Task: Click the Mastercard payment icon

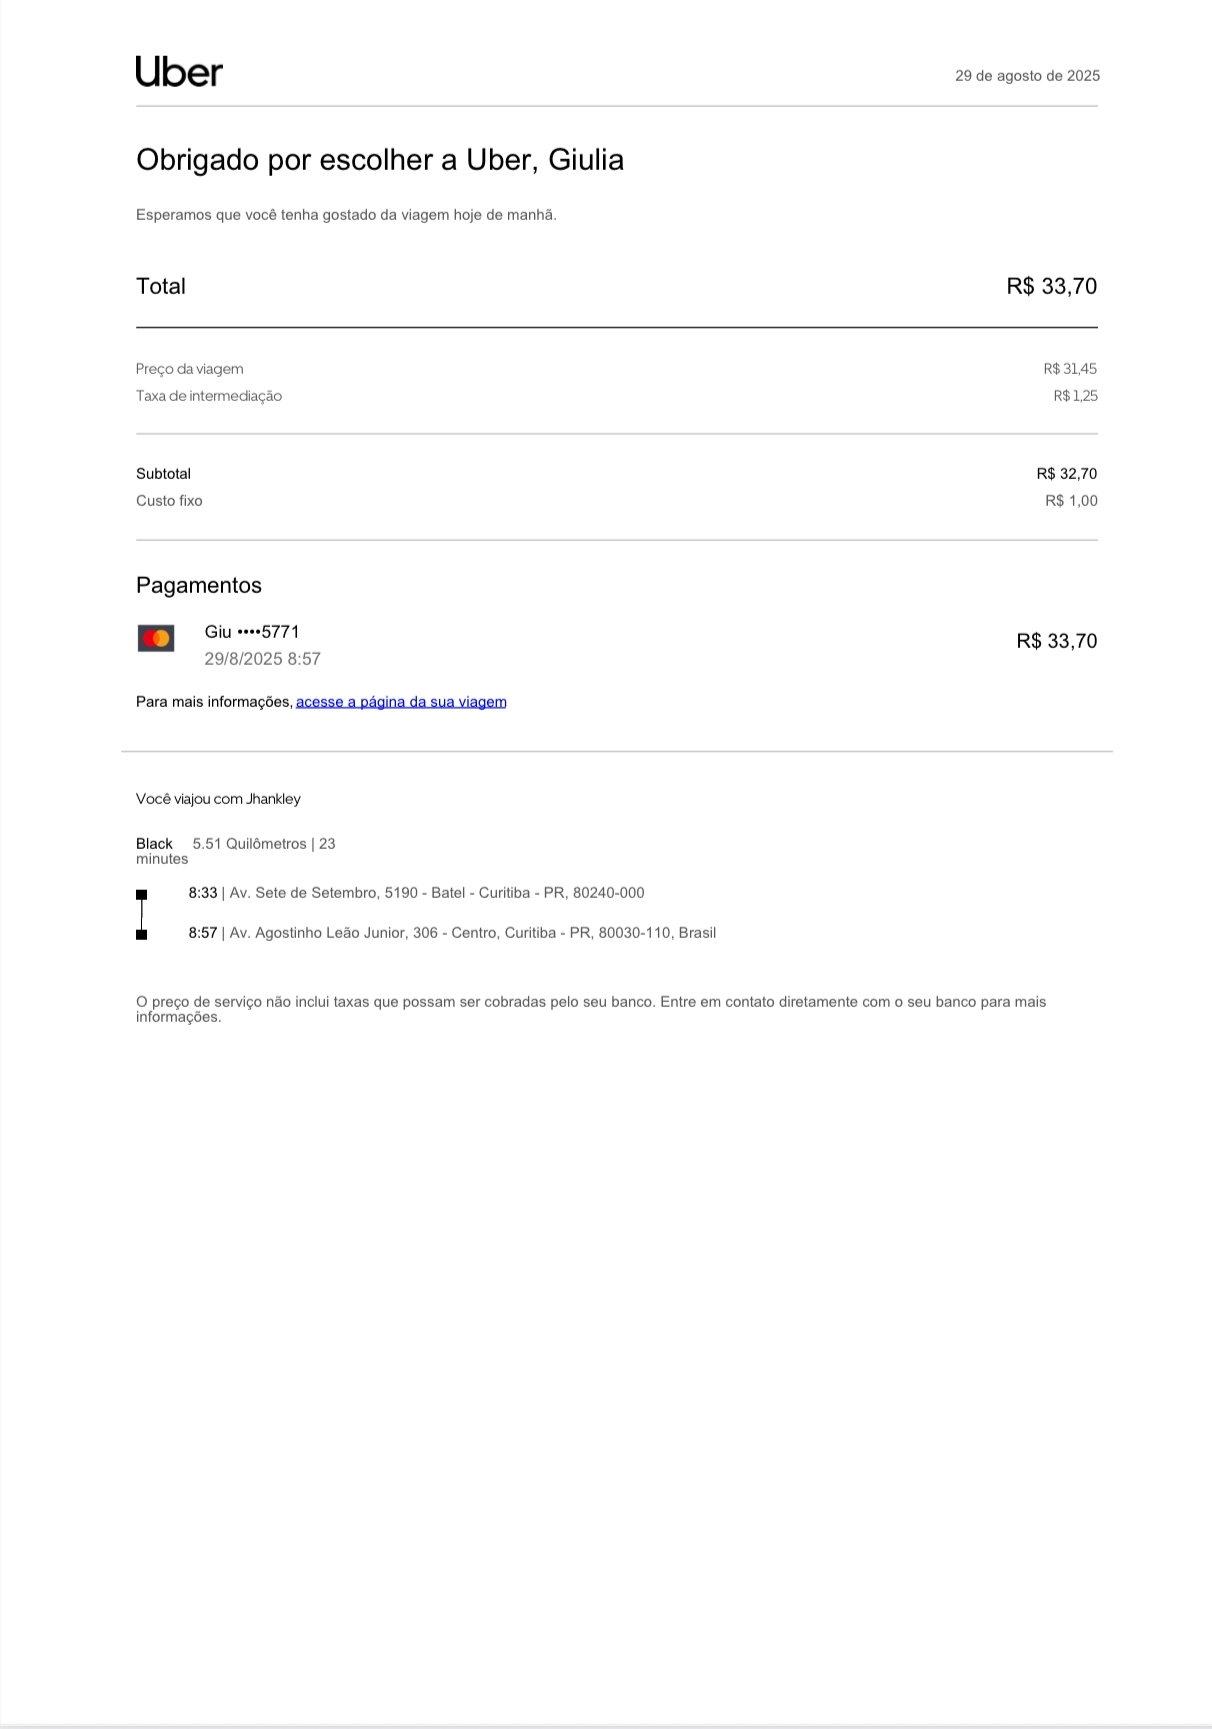Action: [156, 638]
